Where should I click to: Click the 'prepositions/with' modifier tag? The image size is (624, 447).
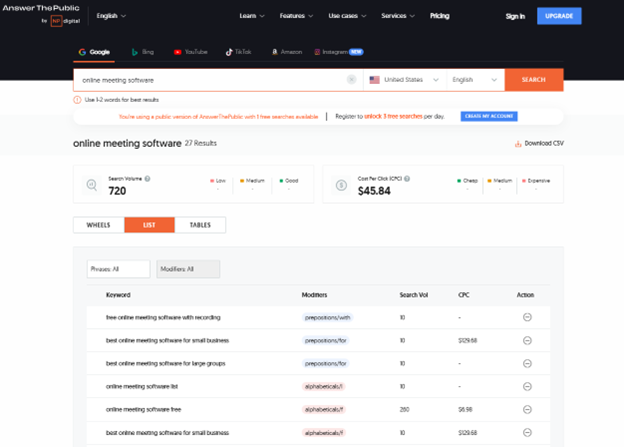[x=328, y=318]
